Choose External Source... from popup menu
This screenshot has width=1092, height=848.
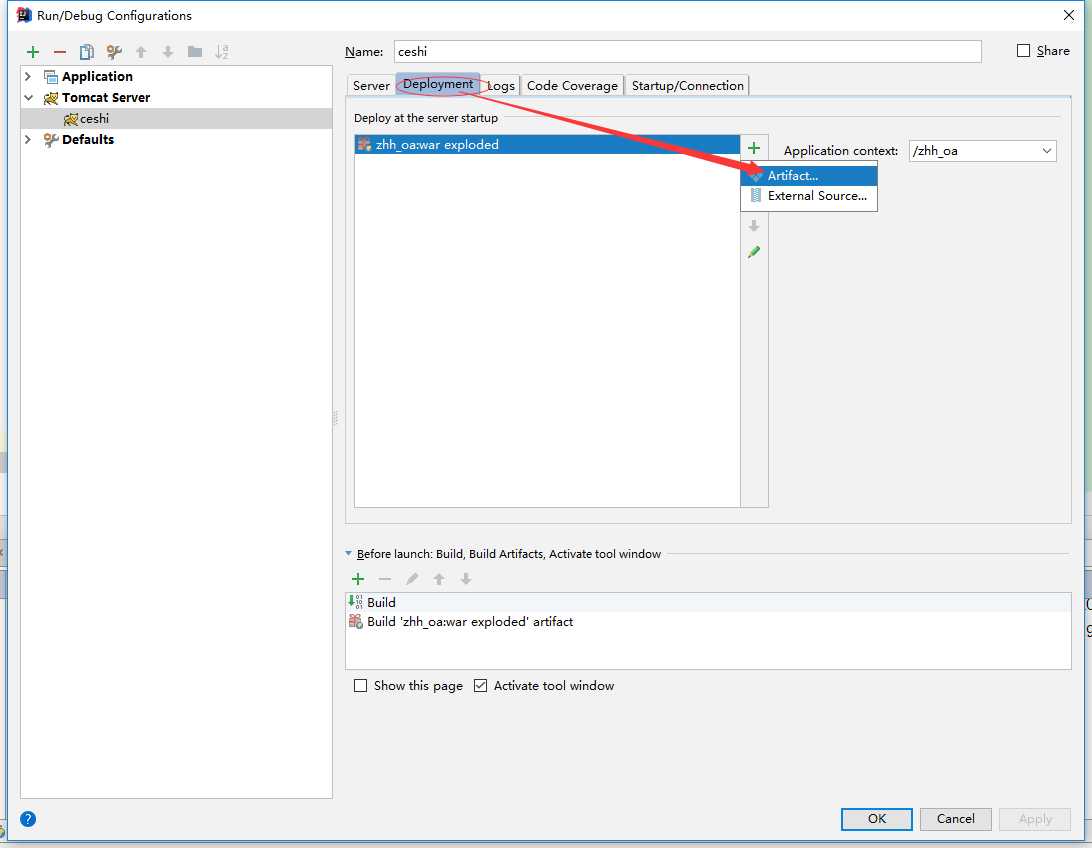coord(809,196)
